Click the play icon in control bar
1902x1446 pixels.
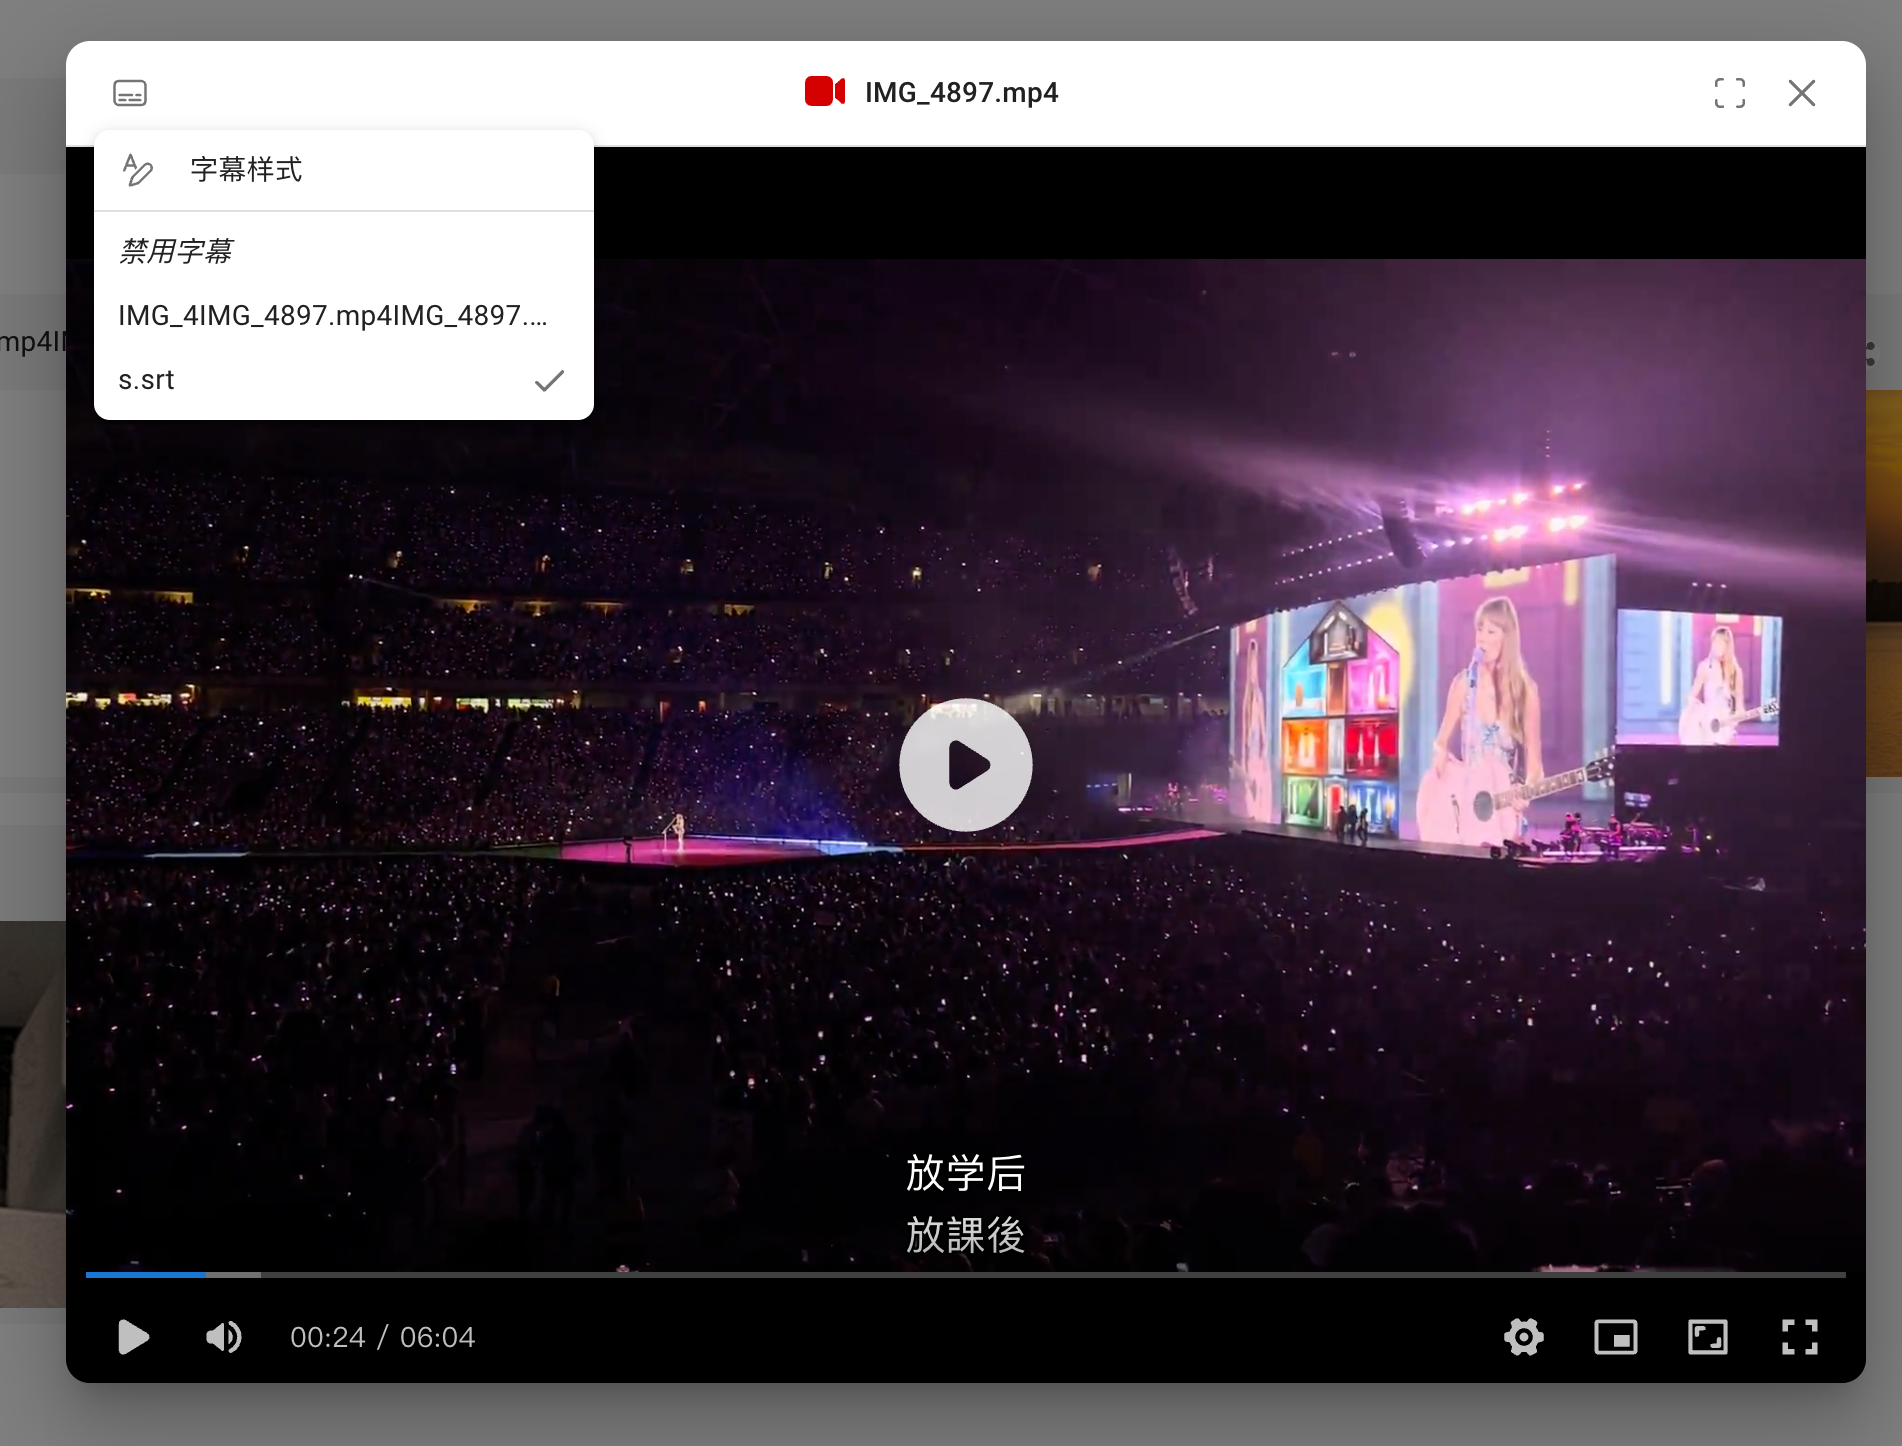(x=133, y=1337)
